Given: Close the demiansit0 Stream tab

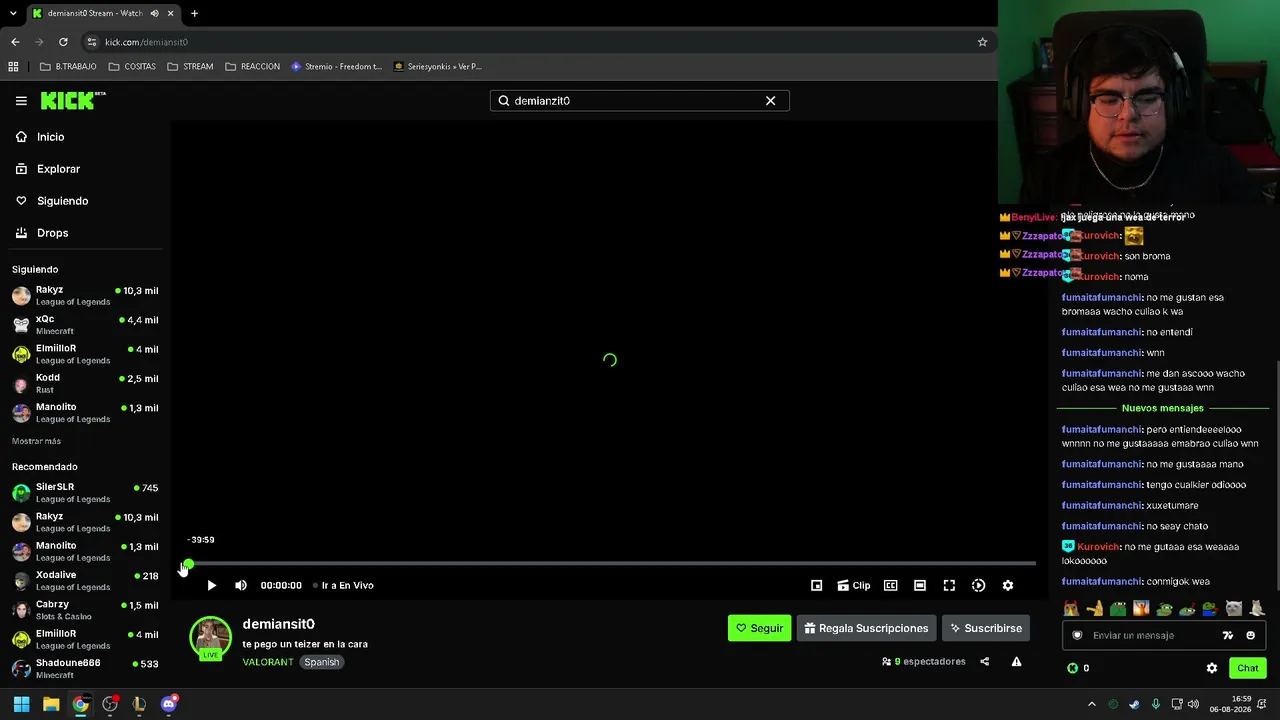Looking at the screenshot, I should tap(171, 13).
